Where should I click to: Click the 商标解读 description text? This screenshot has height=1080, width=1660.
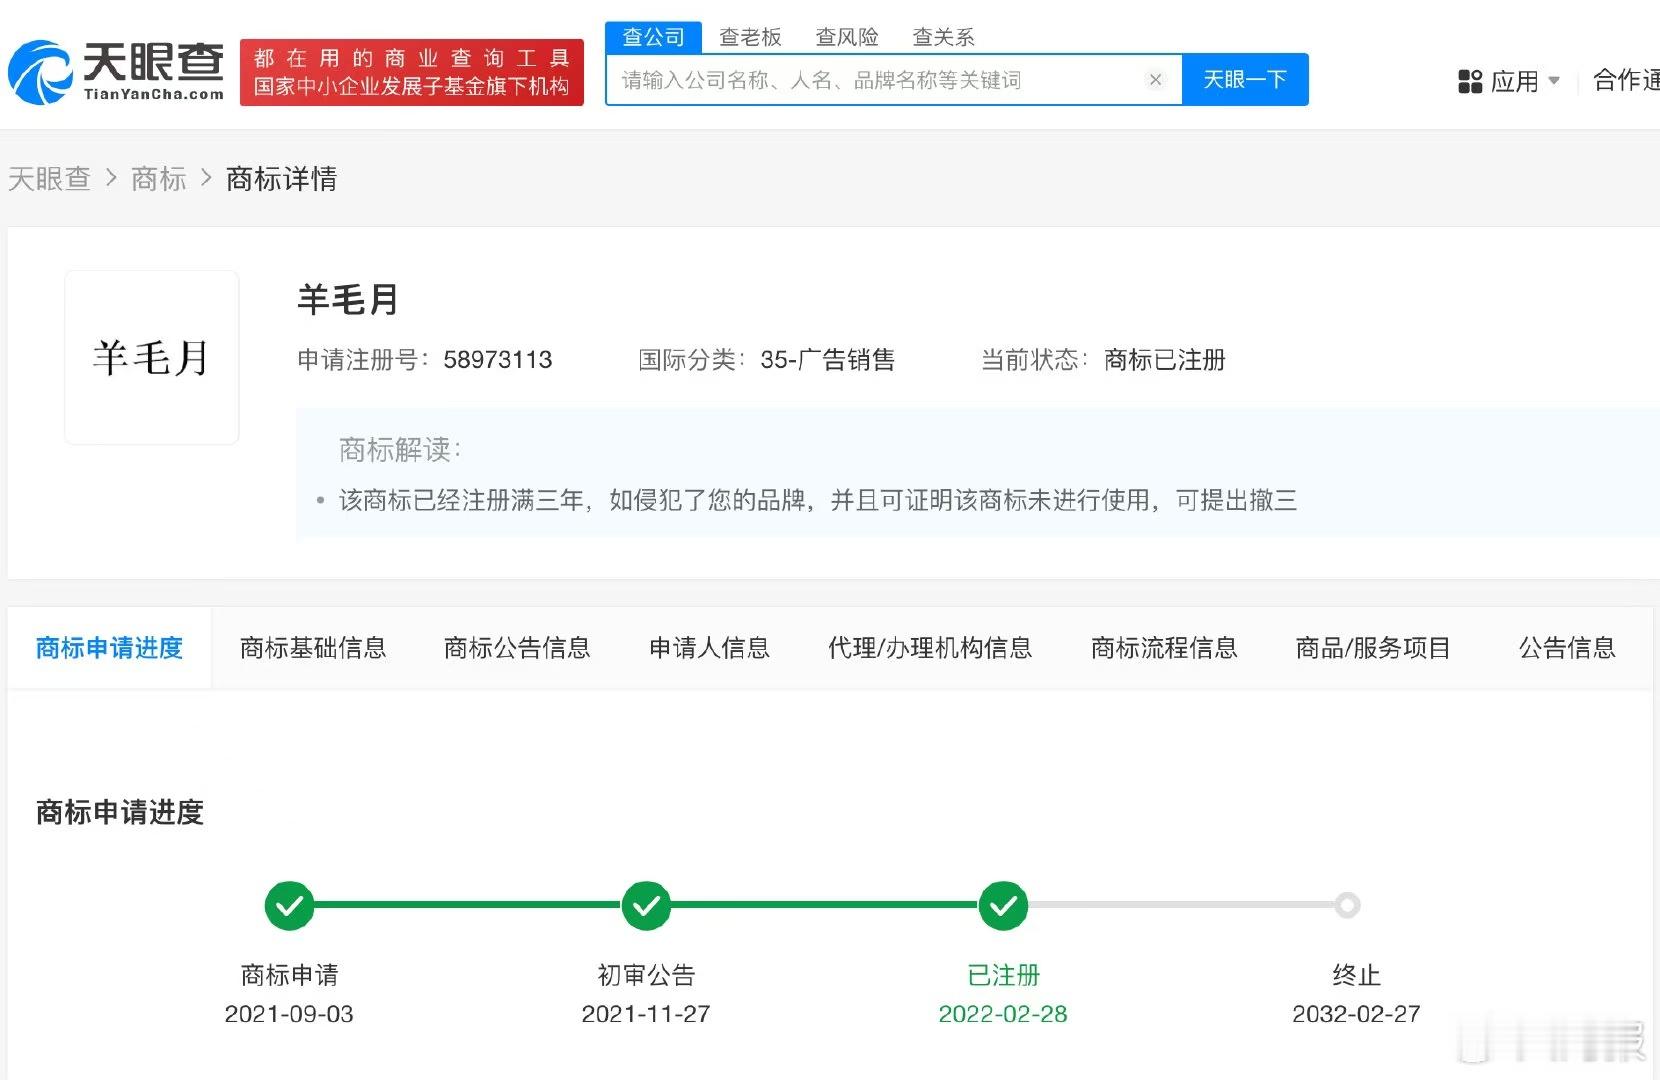pyautogui.click(x=818, y=500)
